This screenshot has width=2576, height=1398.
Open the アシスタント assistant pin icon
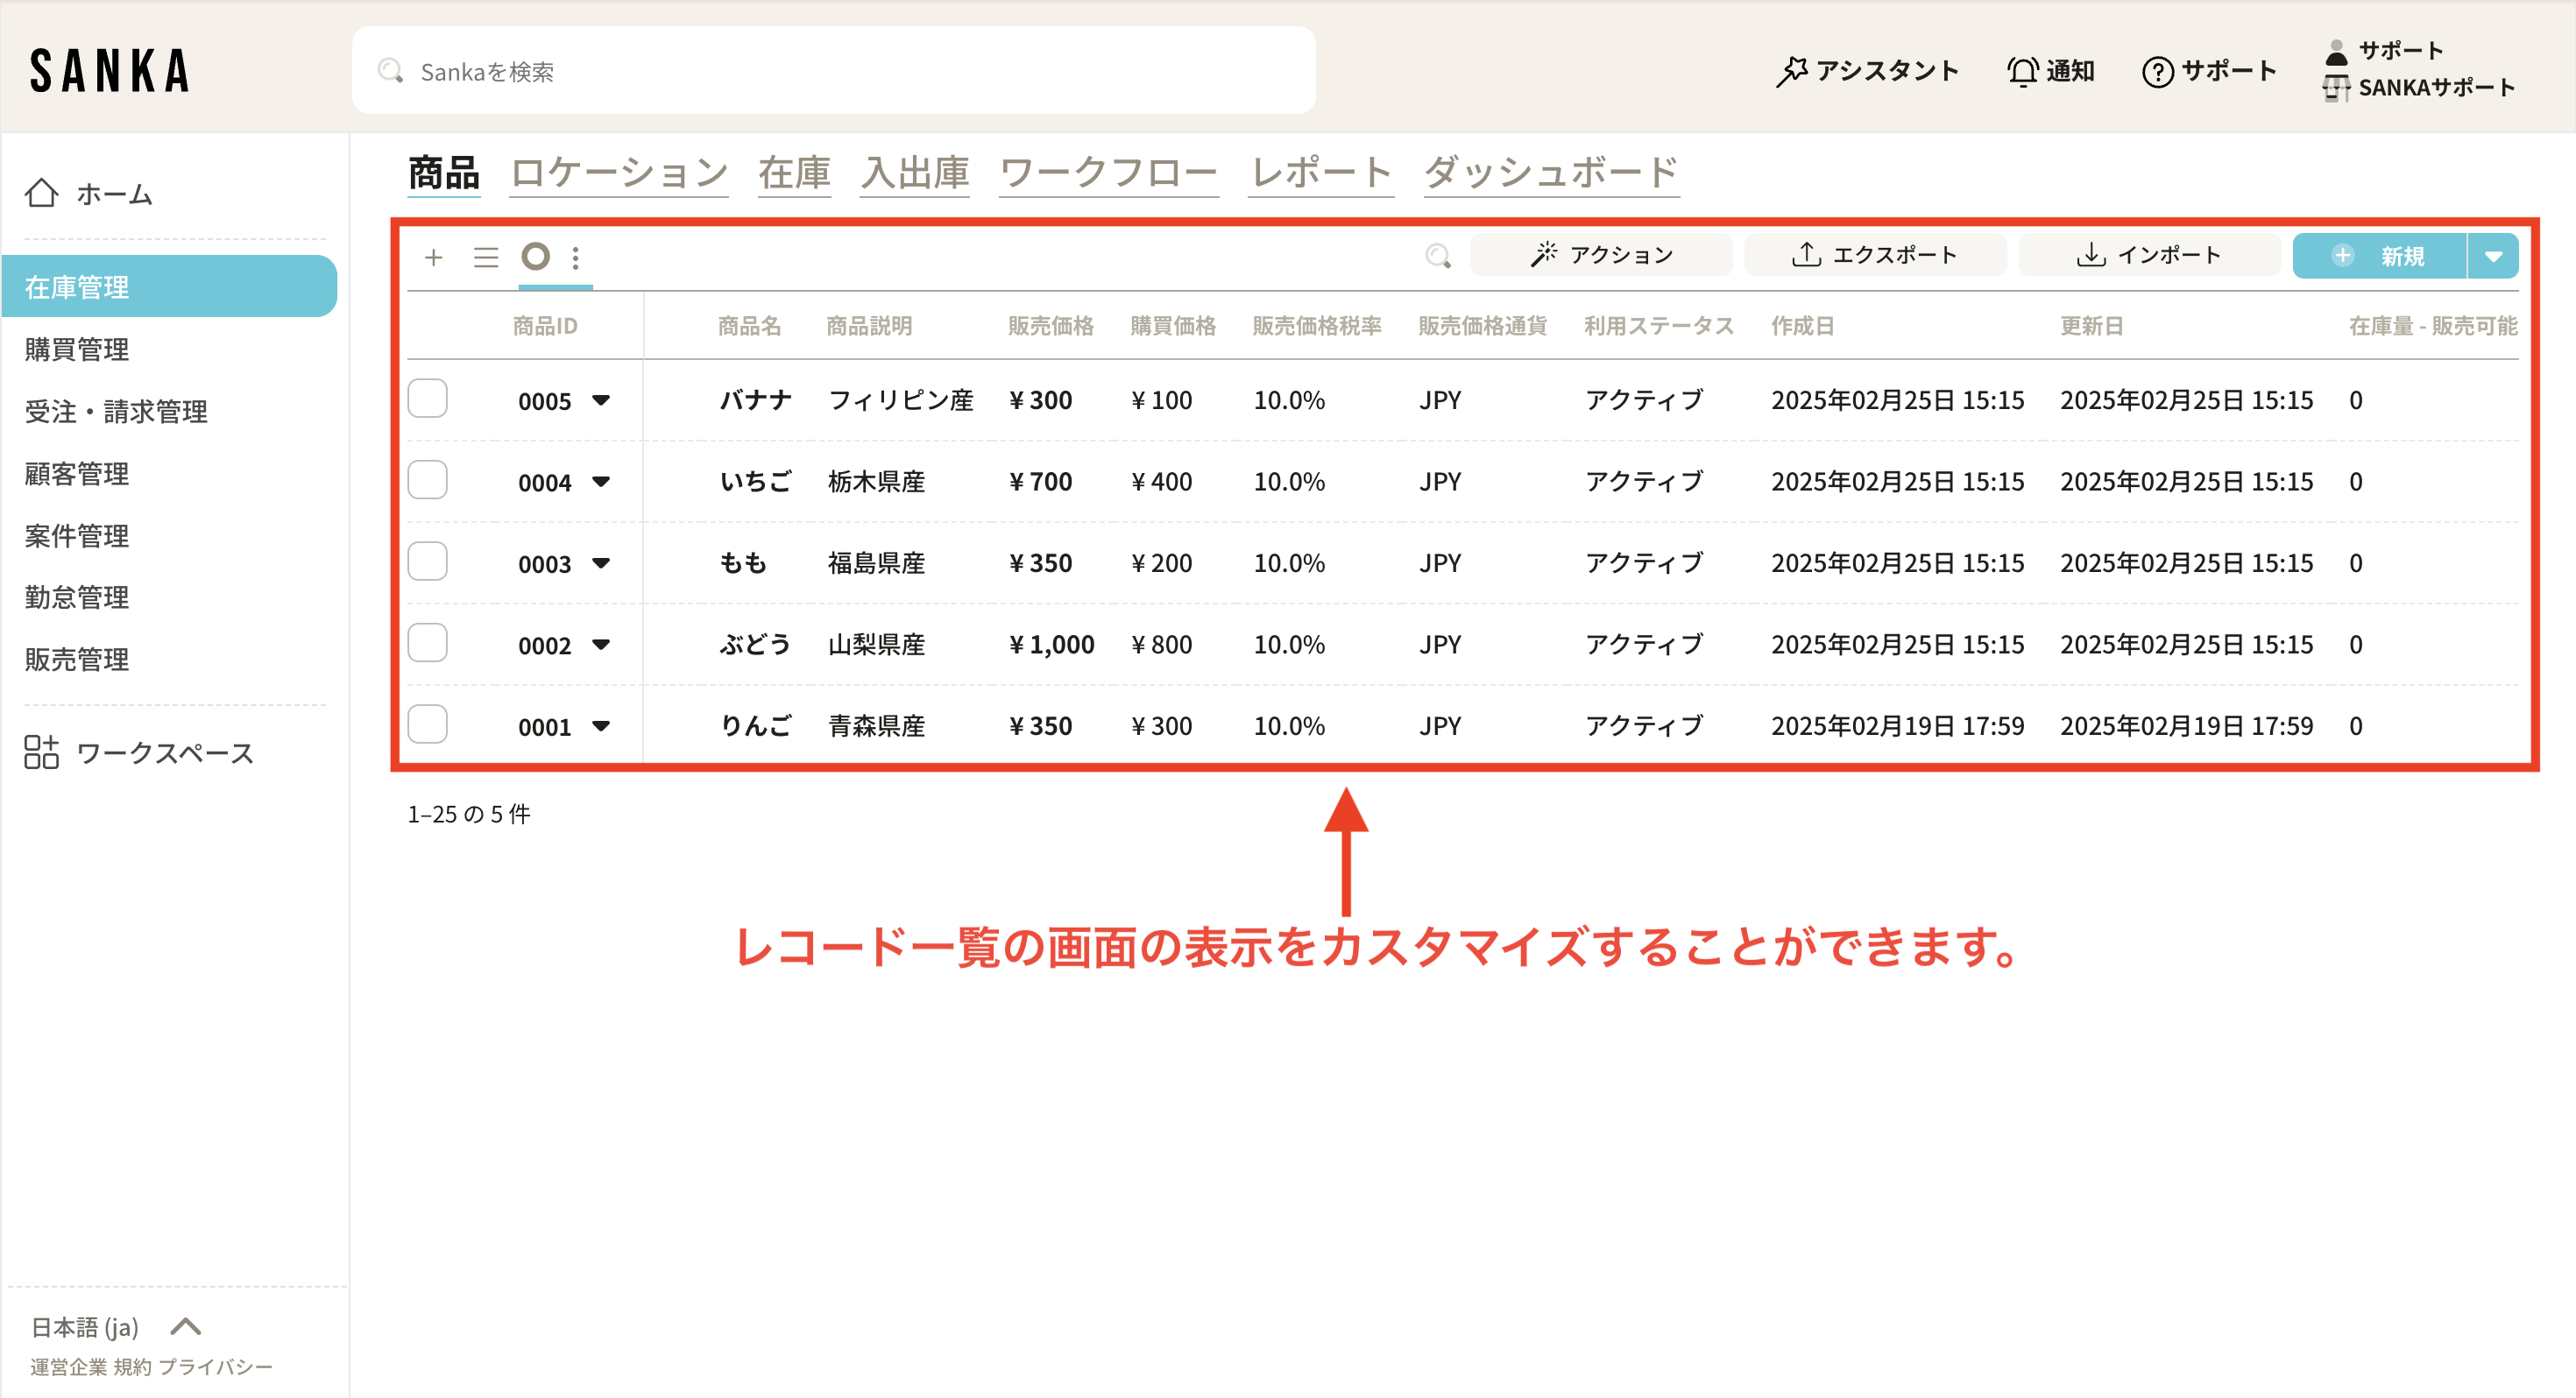1791,71
